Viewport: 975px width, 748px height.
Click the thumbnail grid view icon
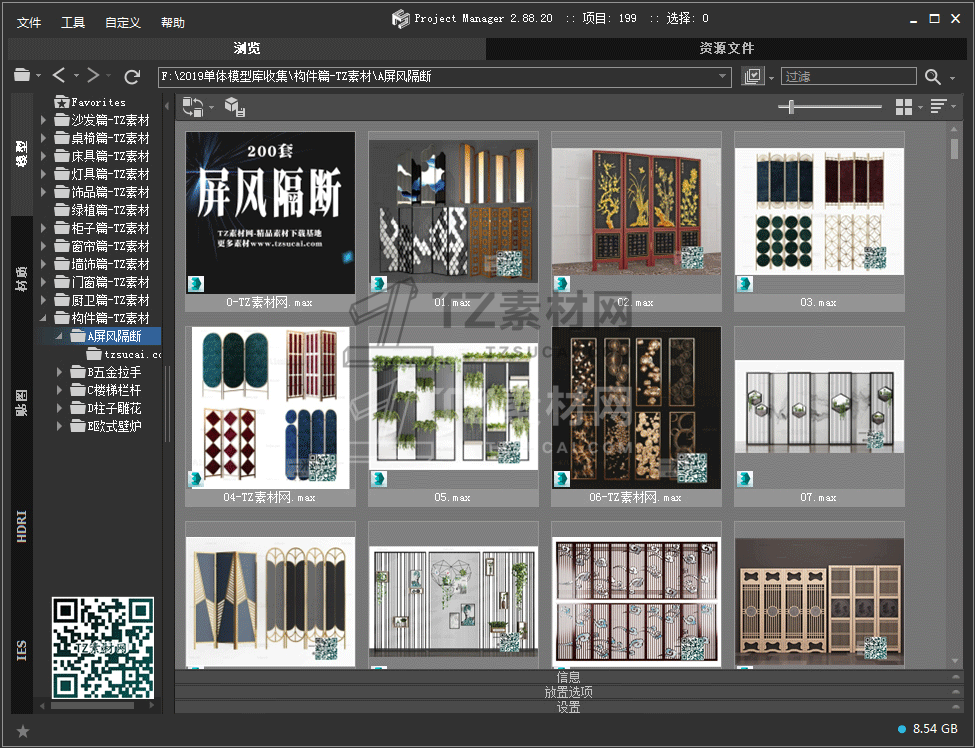pyautogui.click(x=904, y=107)
